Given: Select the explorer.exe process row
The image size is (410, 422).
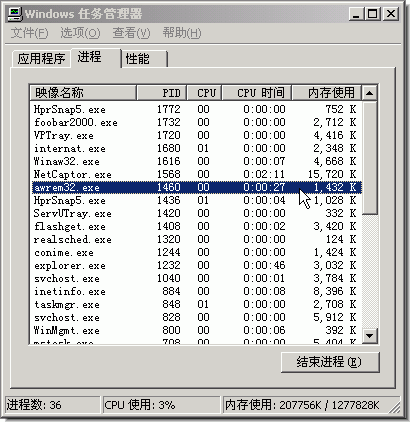Looking at the screenshot, I should [196, 265].
